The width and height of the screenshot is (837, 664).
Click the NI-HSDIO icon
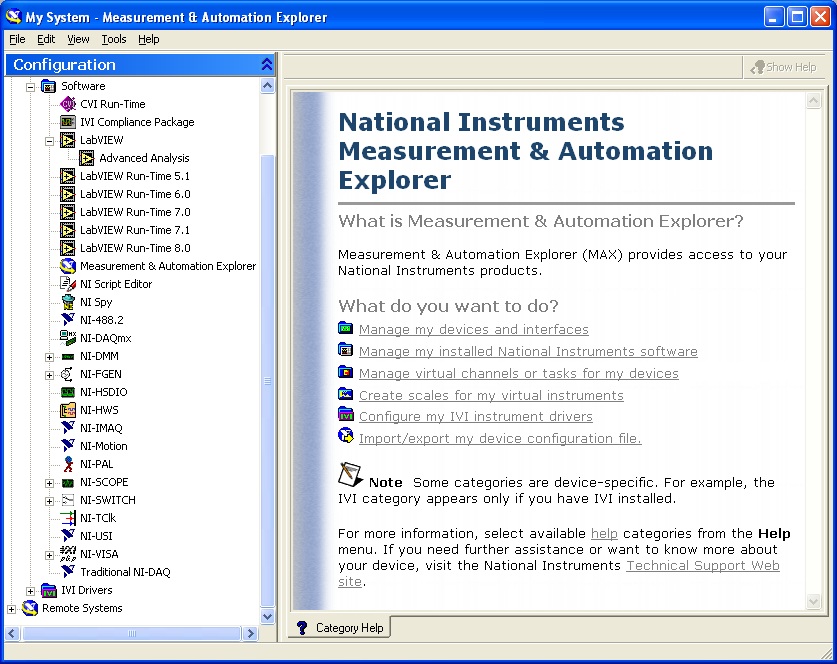[68, 392]
